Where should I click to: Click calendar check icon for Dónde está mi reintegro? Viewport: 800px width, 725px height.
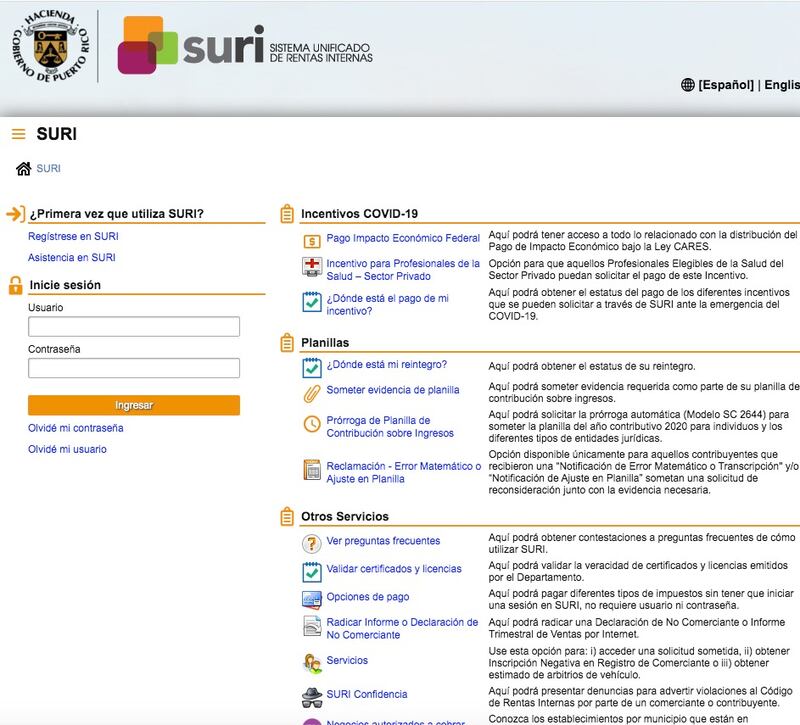pyautogui.click(x=312, y=367)
